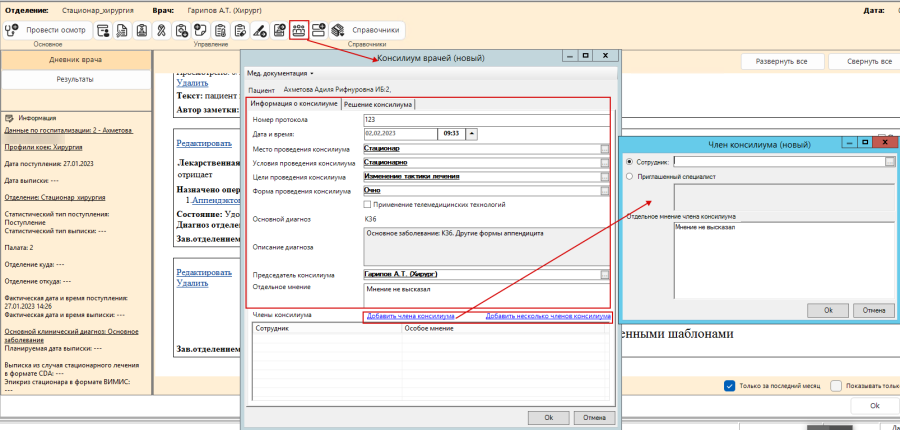Open picker for Форма проведения консилиума
Image resolution: width=900 pixels, height=430 pixels.
point(604,191)
